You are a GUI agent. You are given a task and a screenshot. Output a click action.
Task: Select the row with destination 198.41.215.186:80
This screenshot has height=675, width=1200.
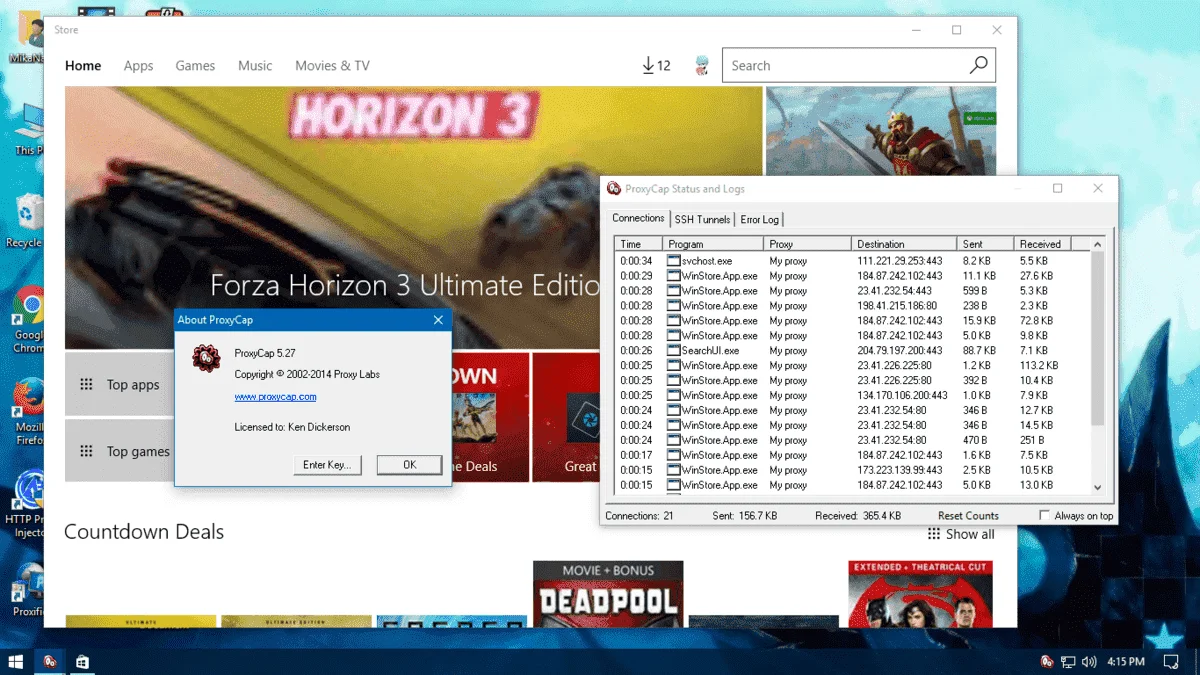pos(852,306)
